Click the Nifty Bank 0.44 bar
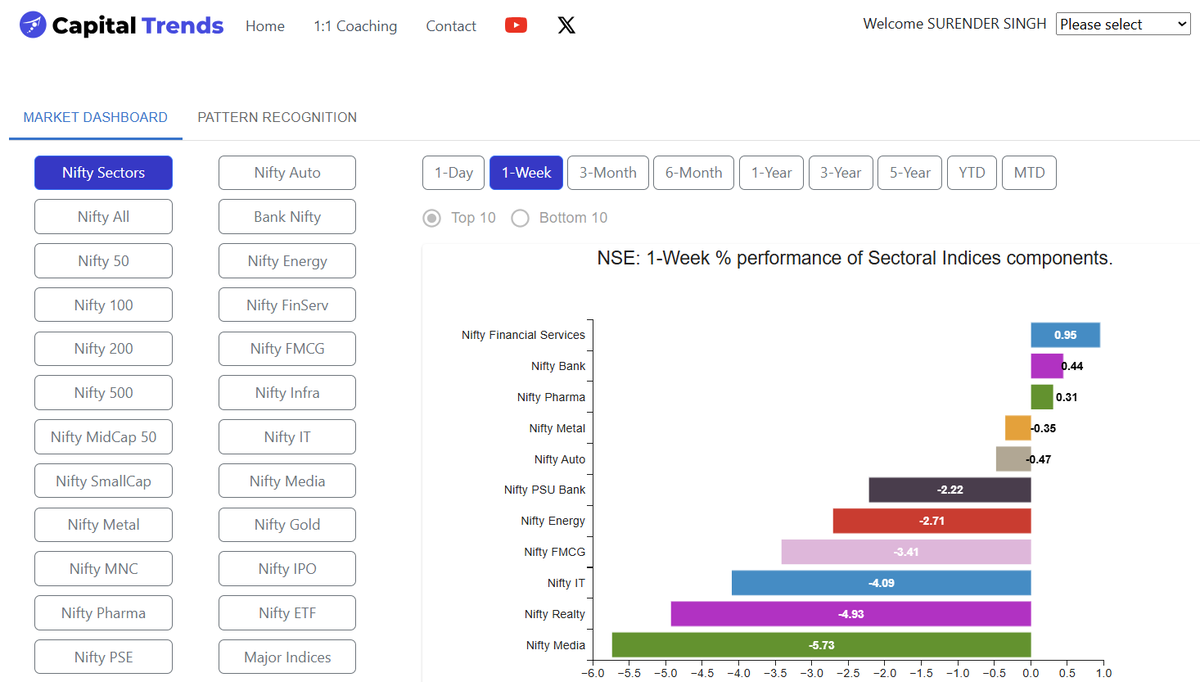The width and height of the screenshot is (1200, 682). (x=1047, y=366)
